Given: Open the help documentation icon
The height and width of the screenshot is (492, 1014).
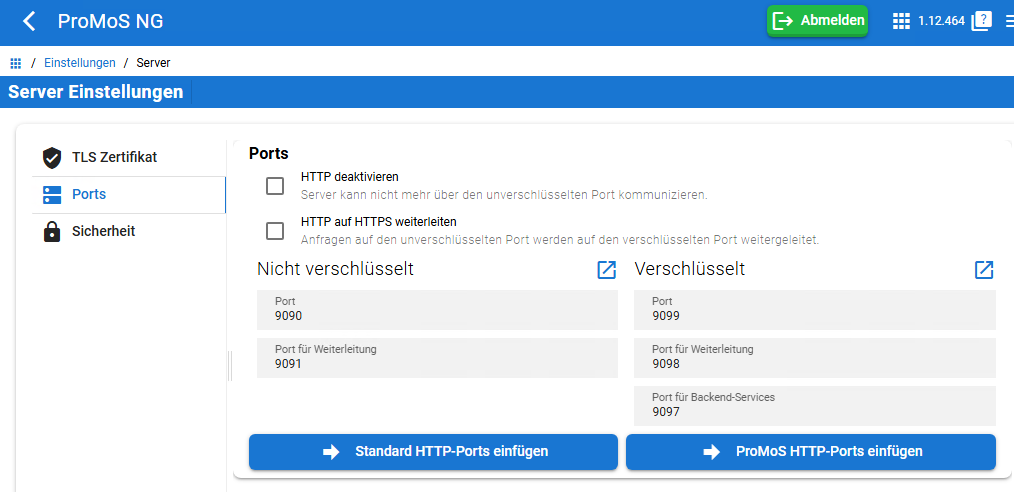Looking at the screenshot, I should [x=981, y=21].
